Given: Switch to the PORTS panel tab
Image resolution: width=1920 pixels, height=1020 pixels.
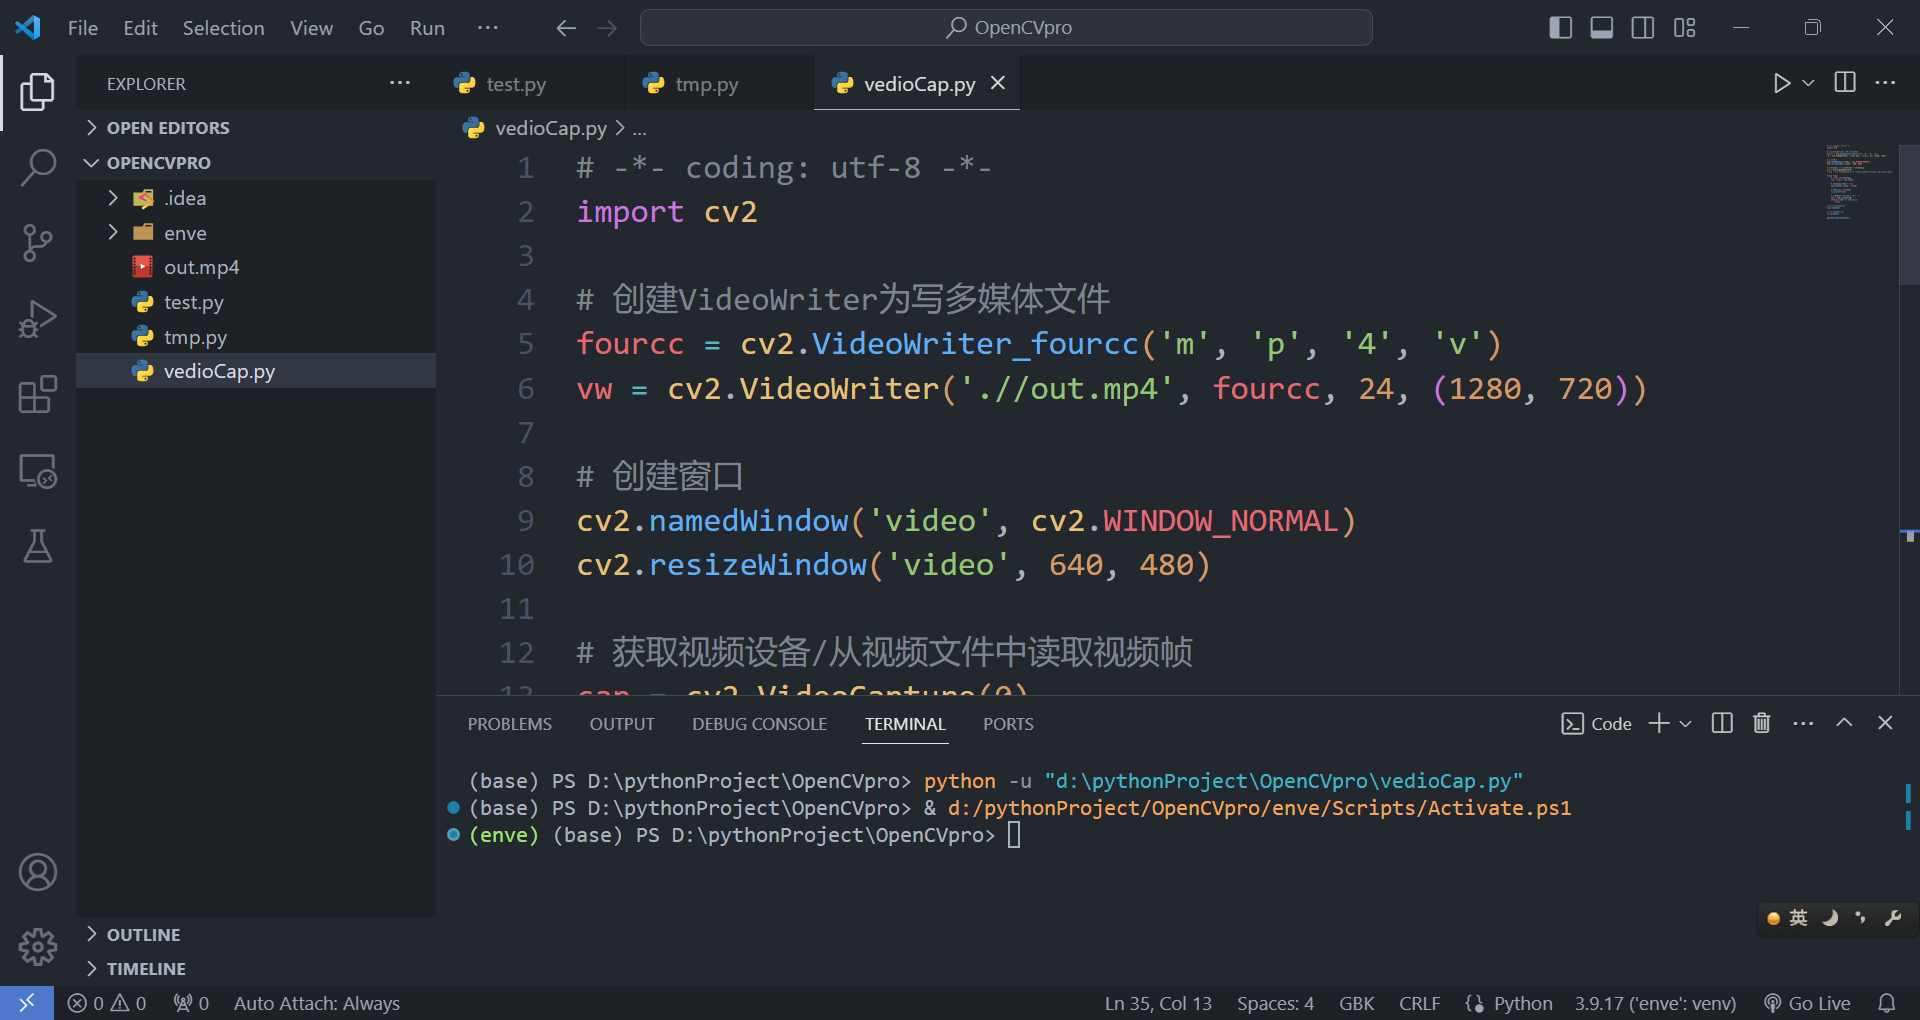Looking at the screenshot, I should [x=1008, y=724].
